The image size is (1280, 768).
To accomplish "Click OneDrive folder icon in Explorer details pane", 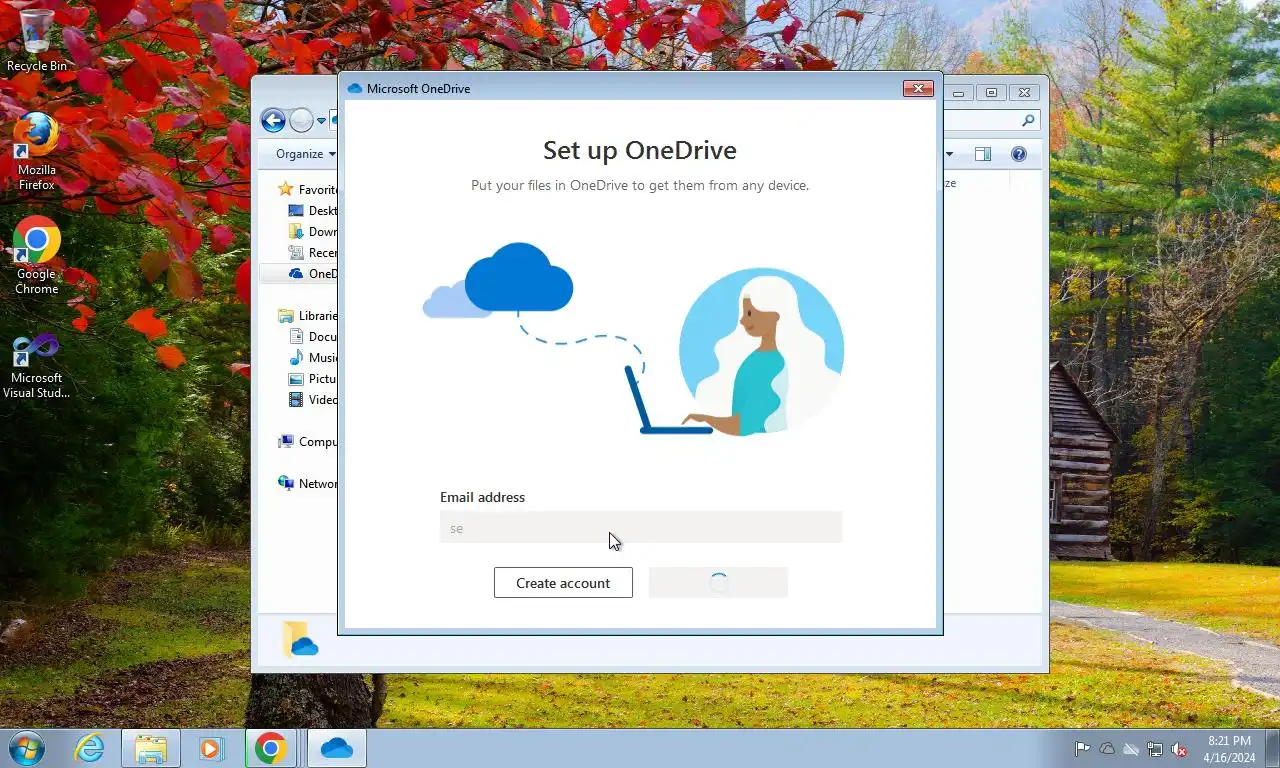I will 300,639.
